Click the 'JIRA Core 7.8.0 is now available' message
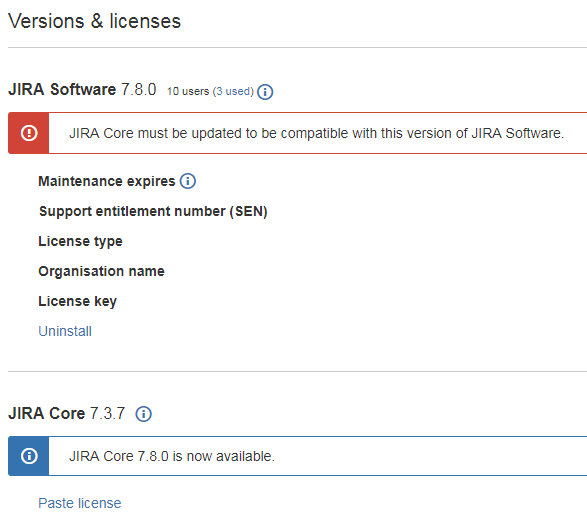The width and height of the screenshot is (587, 529). 172,456
